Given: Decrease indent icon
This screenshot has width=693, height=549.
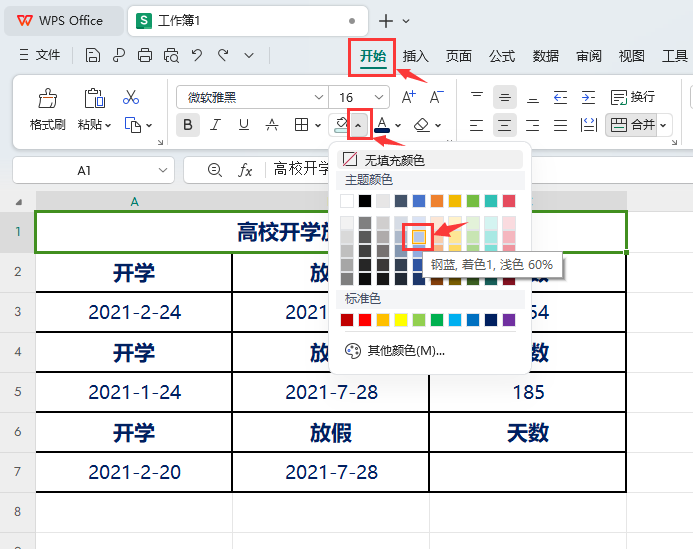Looking at the screenshot, I should [560, 97].
